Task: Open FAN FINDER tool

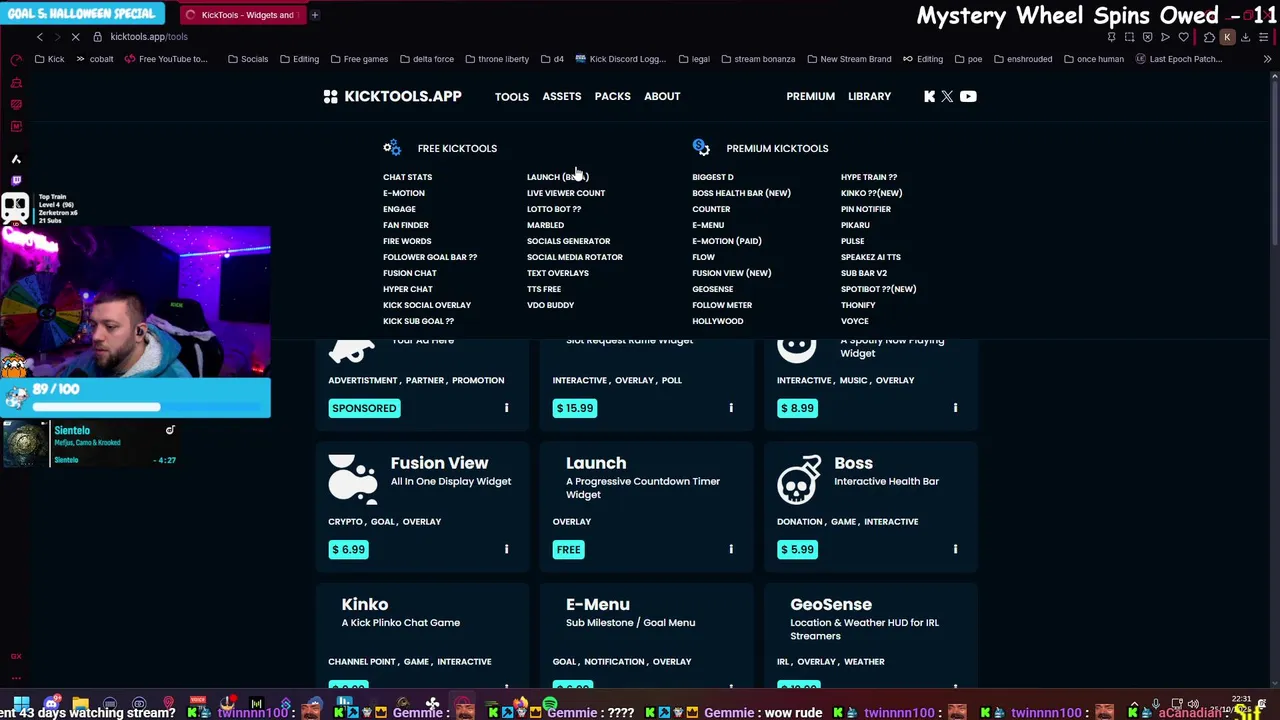Action: (405, 225)
